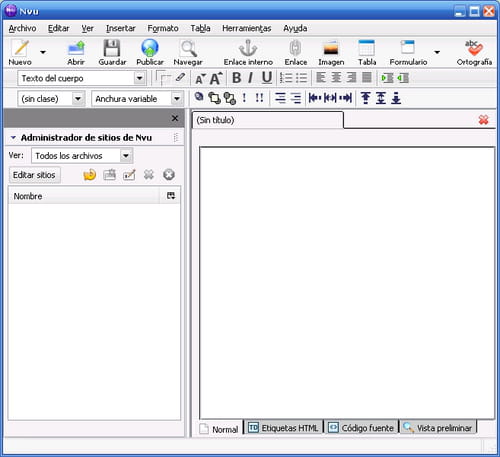The height and width of the screenshot is (457, 500).
Task: Apply emphasis with single exclamation icon
Action: pos(244,98)
